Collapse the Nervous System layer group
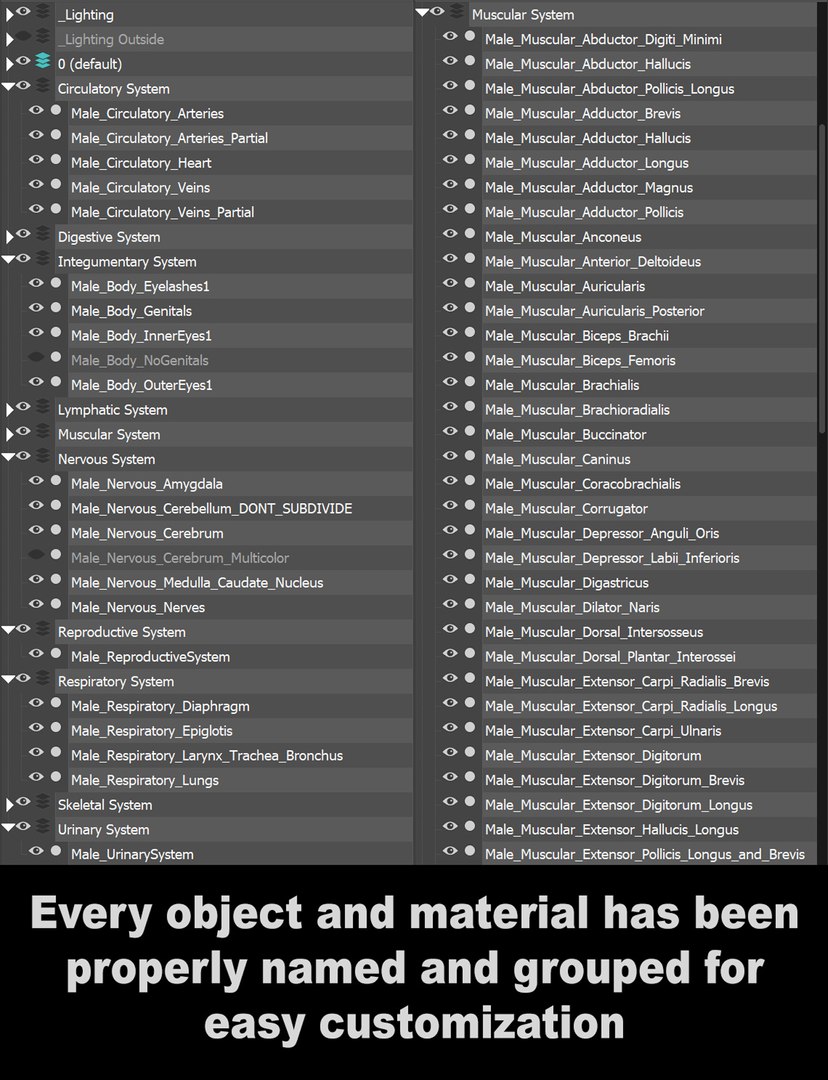The width and height of the screenshot is (828, 1080). 8,457
